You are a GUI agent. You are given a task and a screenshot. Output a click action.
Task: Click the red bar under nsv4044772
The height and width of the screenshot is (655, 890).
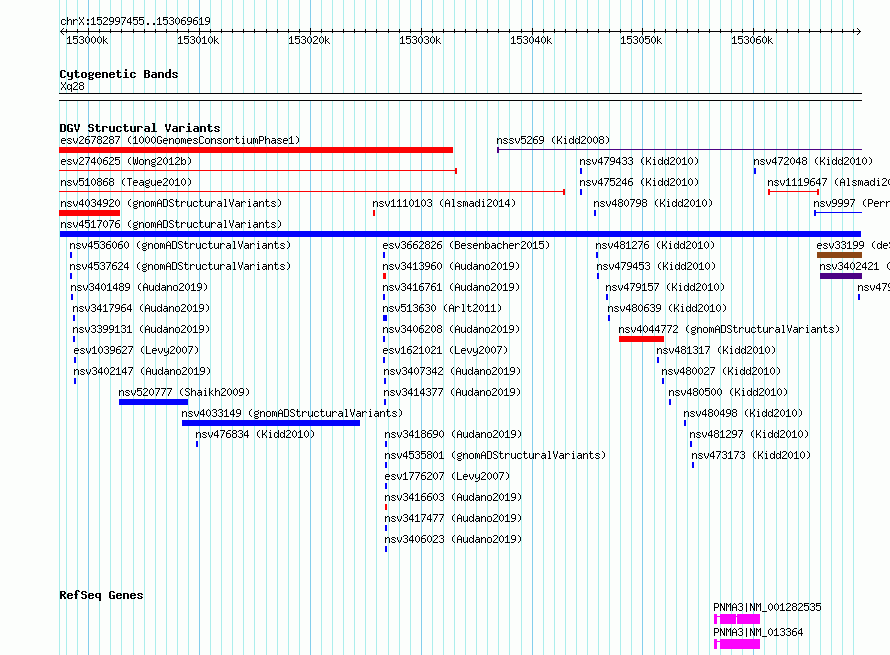[641, 339]
